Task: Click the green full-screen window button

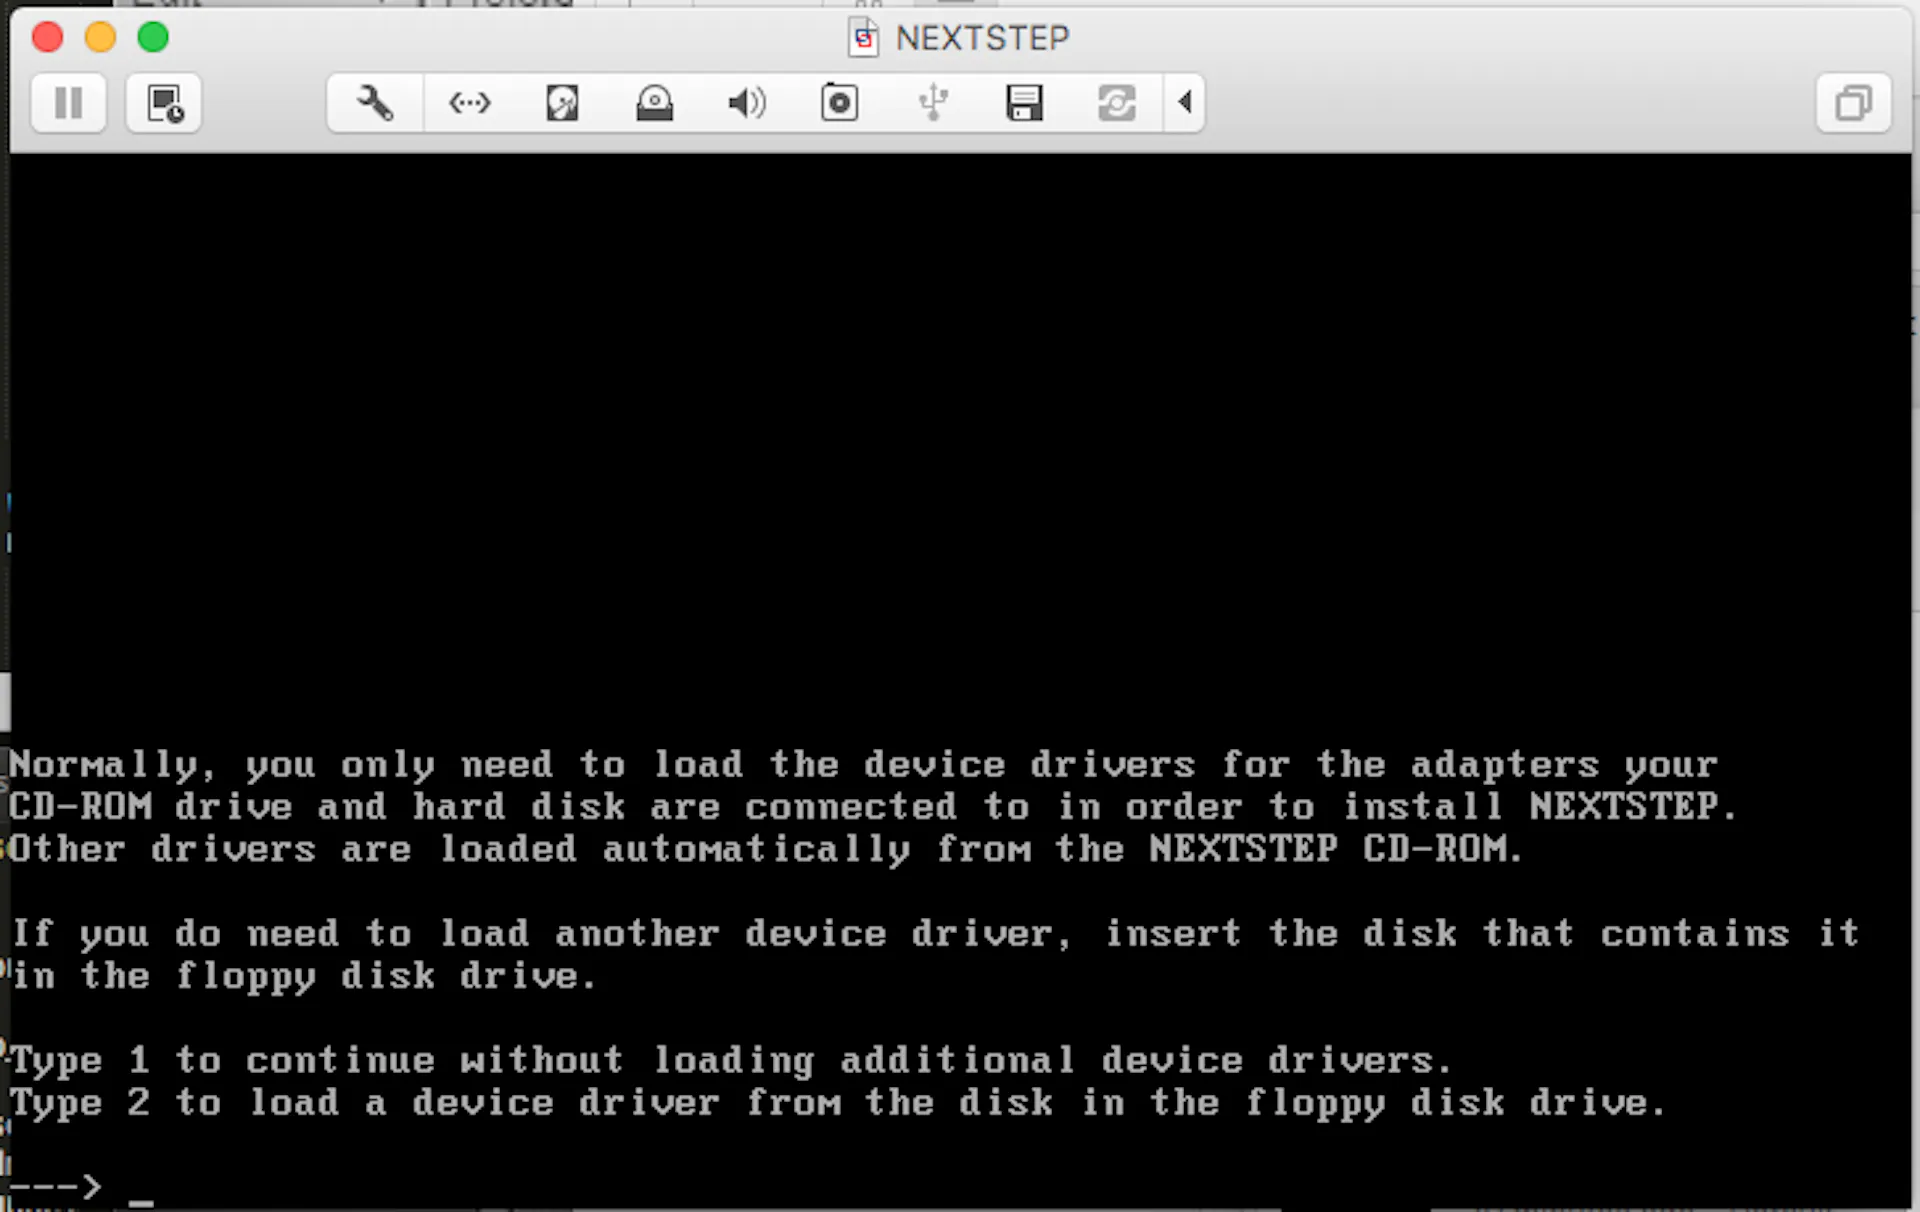Action: point(153,37)
